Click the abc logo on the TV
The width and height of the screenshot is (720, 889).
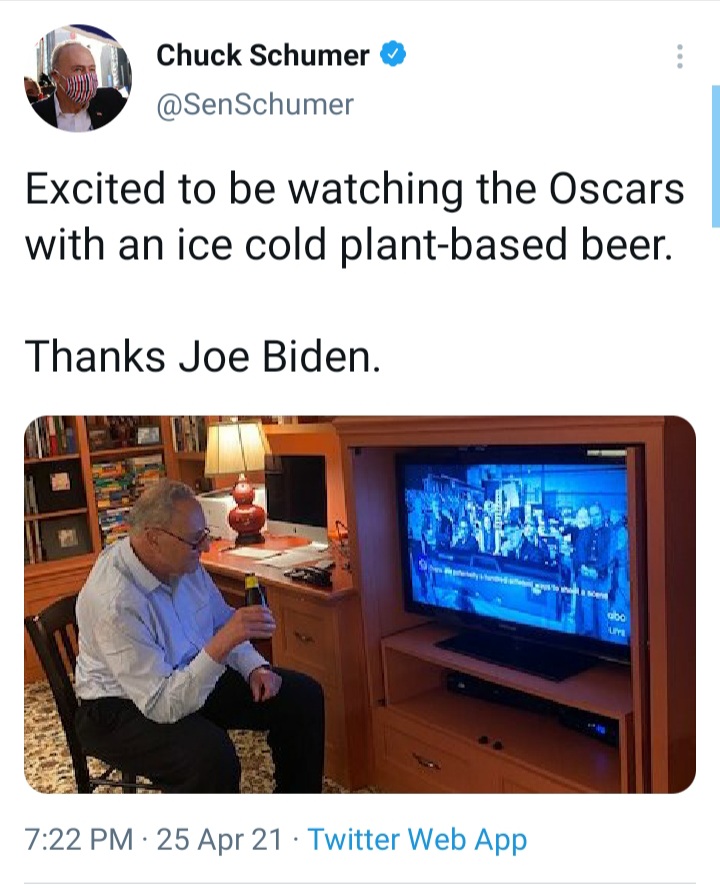click(x=616, y=617)
